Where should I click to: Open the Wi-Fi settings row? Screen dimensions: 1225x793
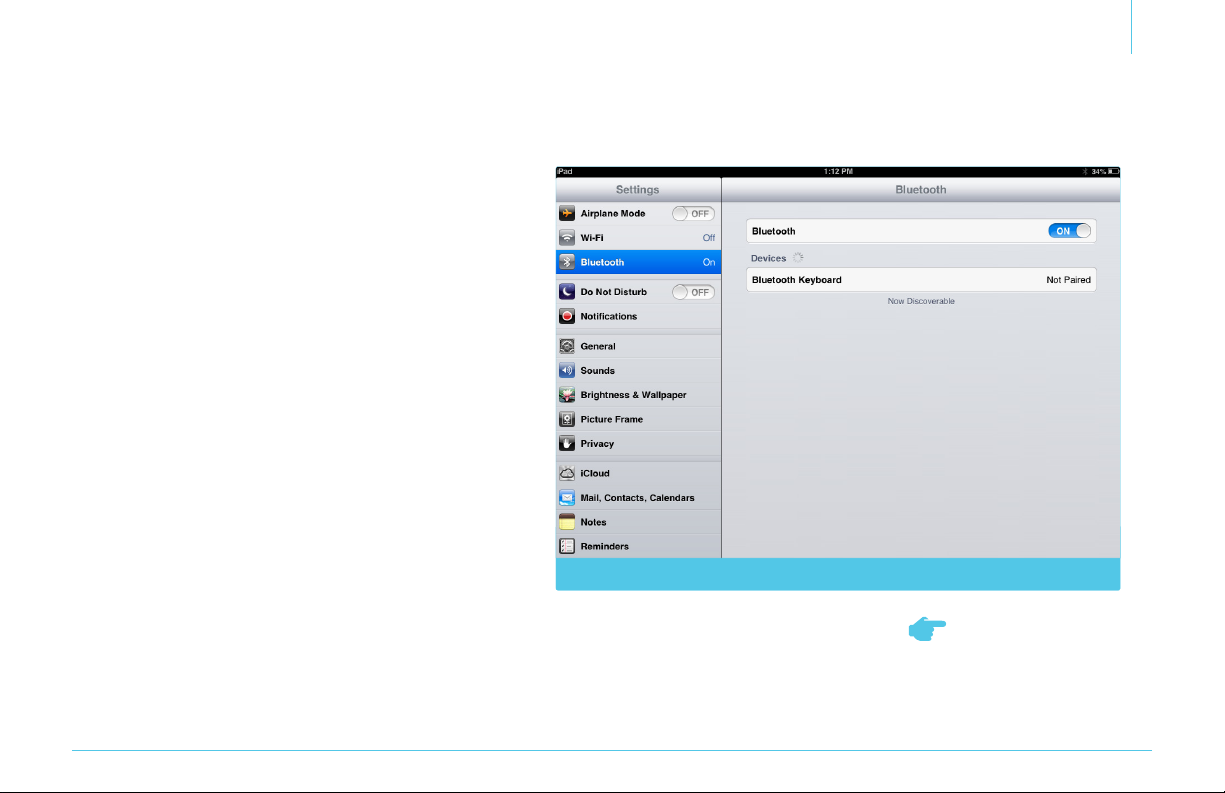point(638,238)
